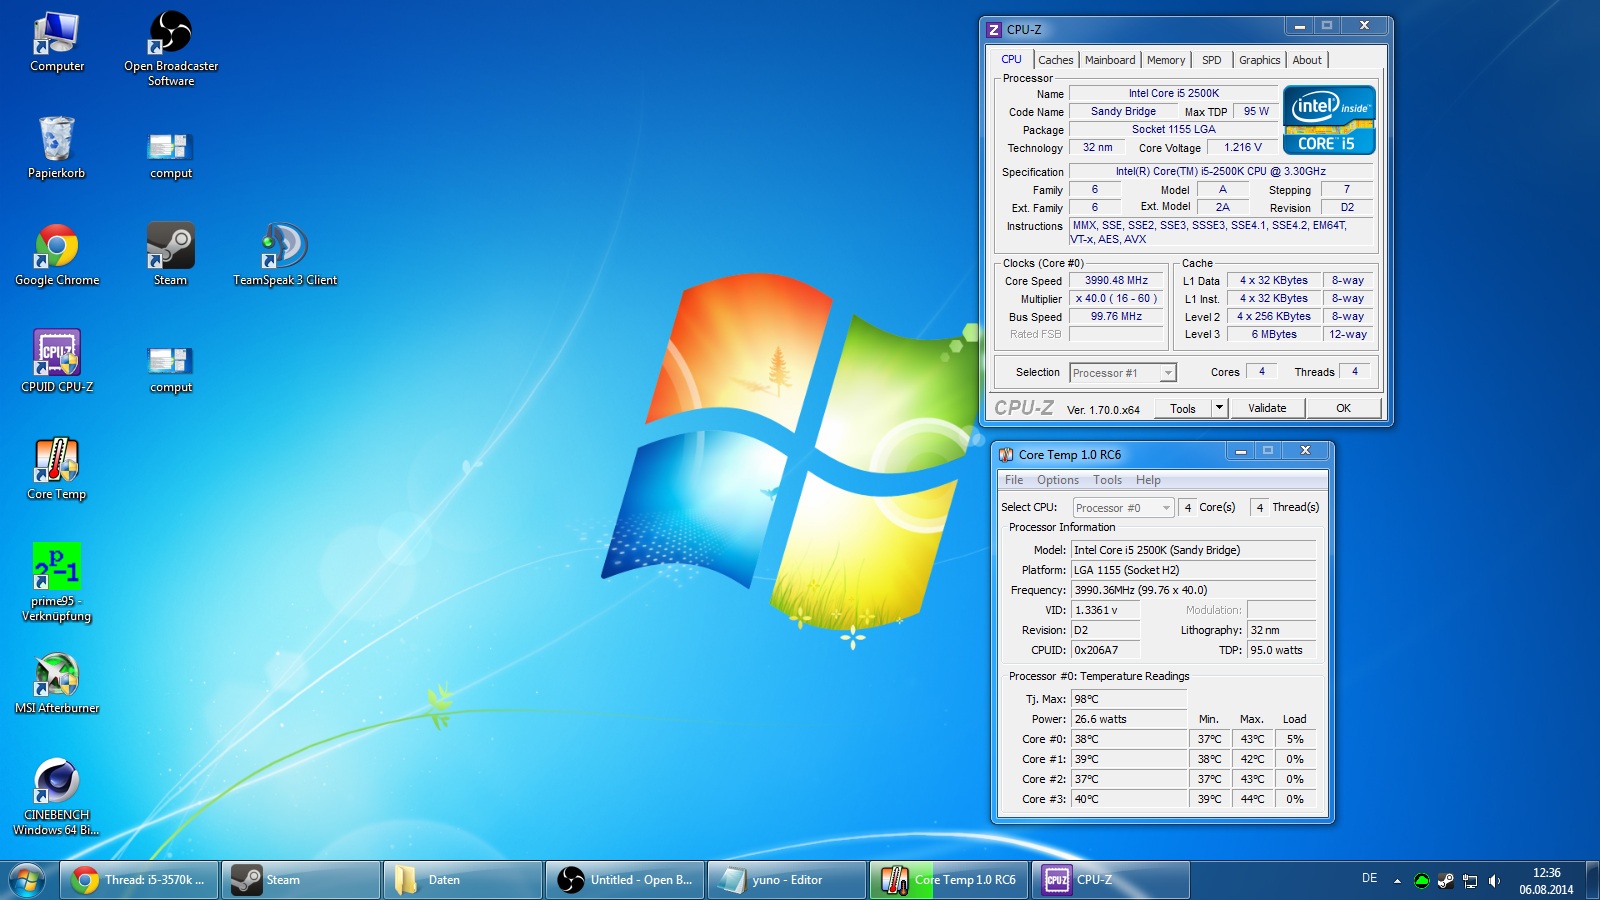Click the Steam icon in the system tray
This screenshot has width=1600, height=900.
point(1446,881)
